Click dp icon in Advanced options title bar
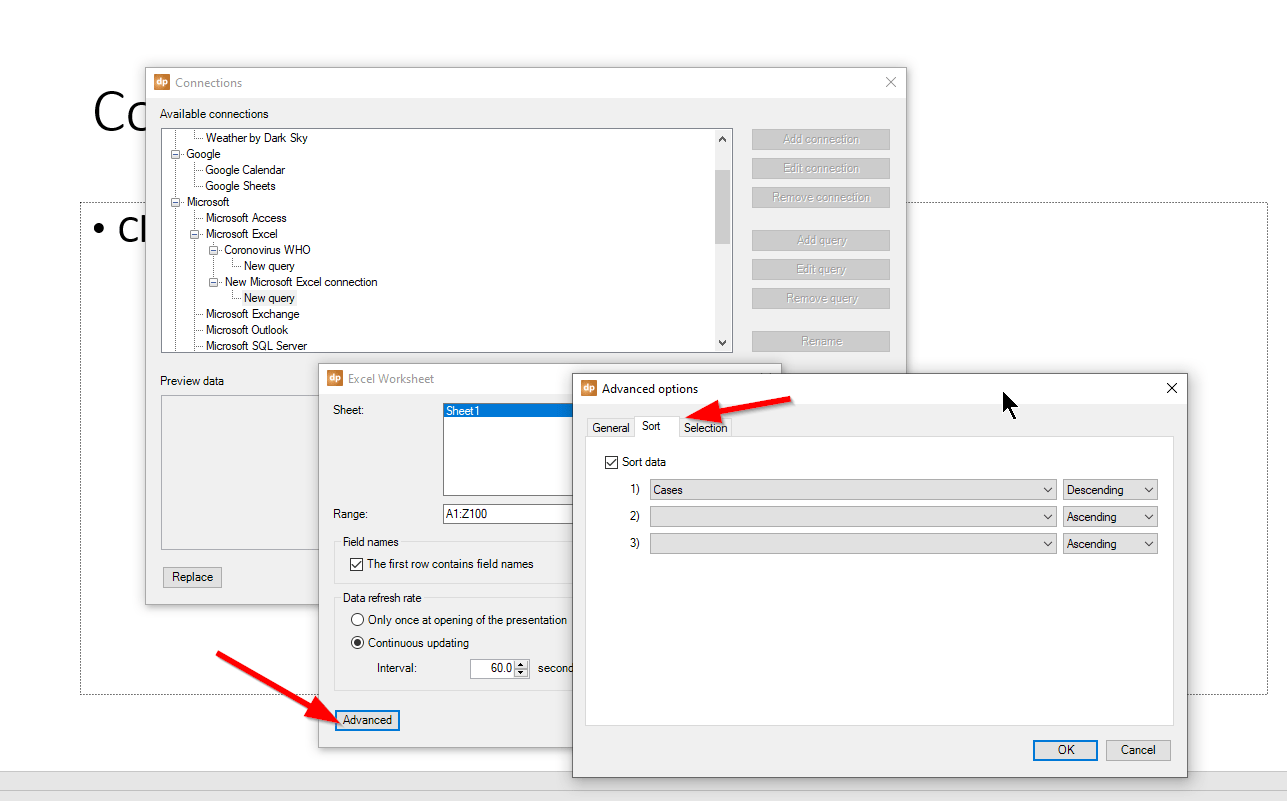This screenshot has width=1287, height=801. [x=590, y=388]
